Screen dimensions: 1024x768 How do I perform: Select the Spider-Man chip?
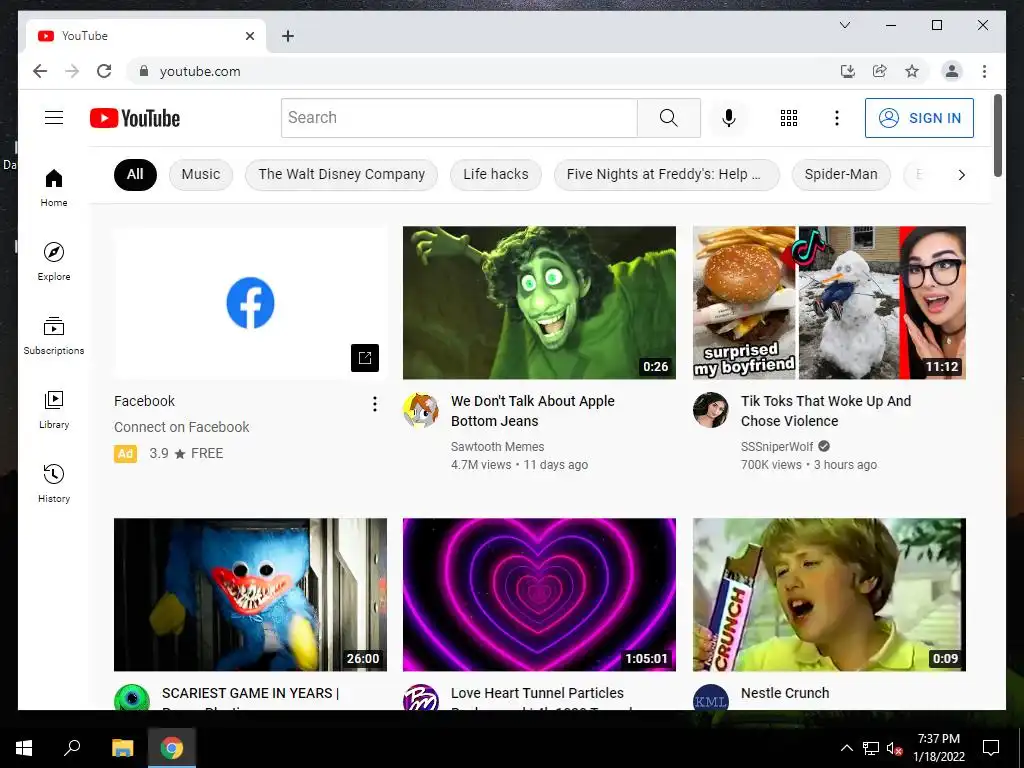[841, 174]
